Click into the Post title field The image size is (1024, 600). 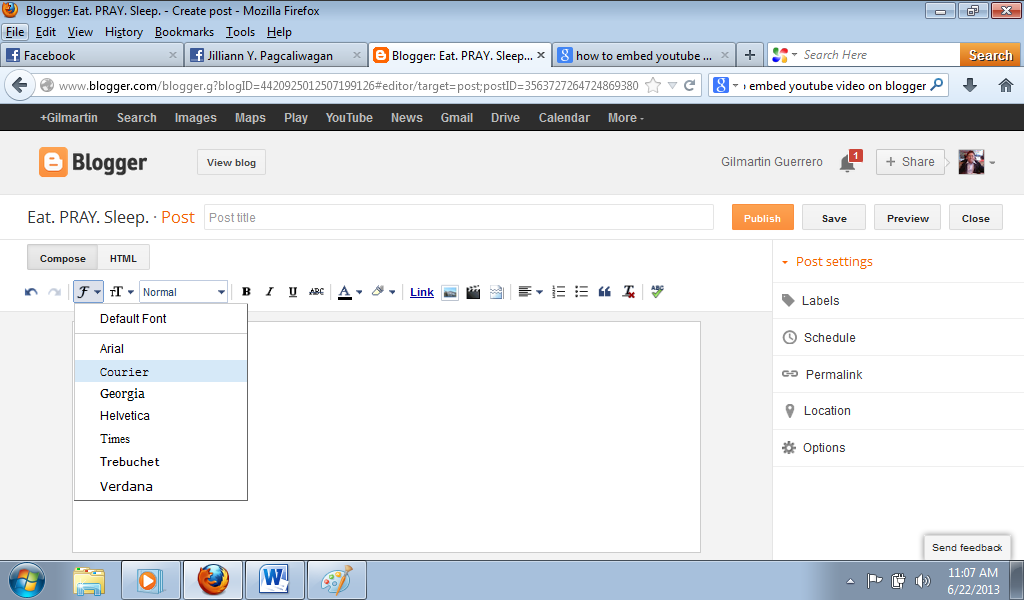[458, 217]
